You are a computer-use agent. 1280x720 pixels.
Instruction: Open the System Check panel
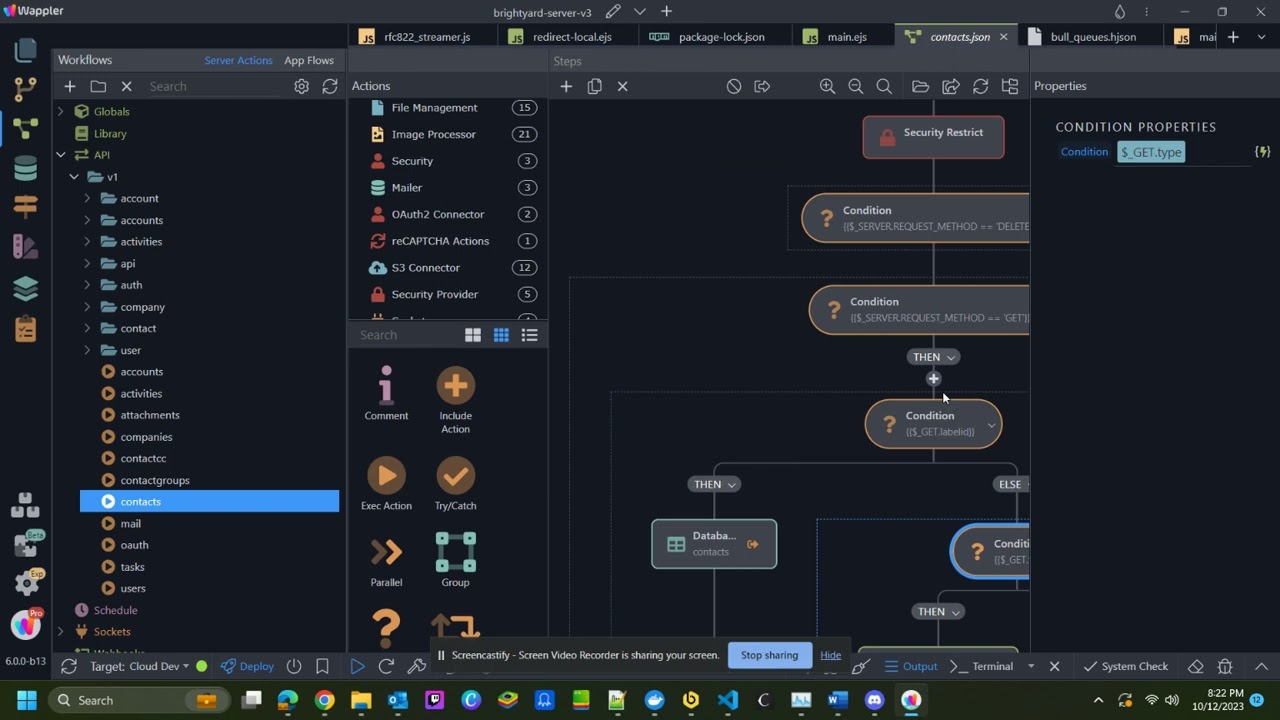click(1125, 666)
